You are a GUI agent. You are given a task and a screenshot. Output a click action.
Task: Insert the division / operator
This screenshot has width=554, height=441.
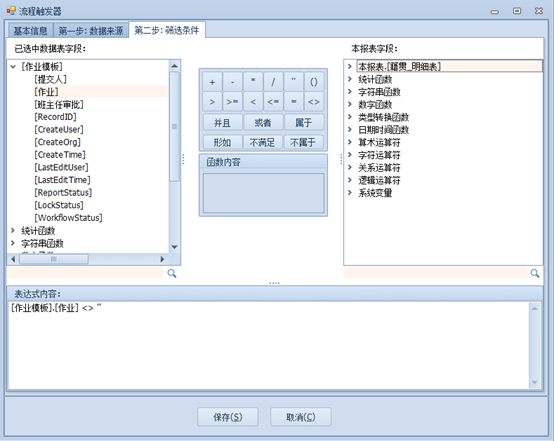point(273,82)
